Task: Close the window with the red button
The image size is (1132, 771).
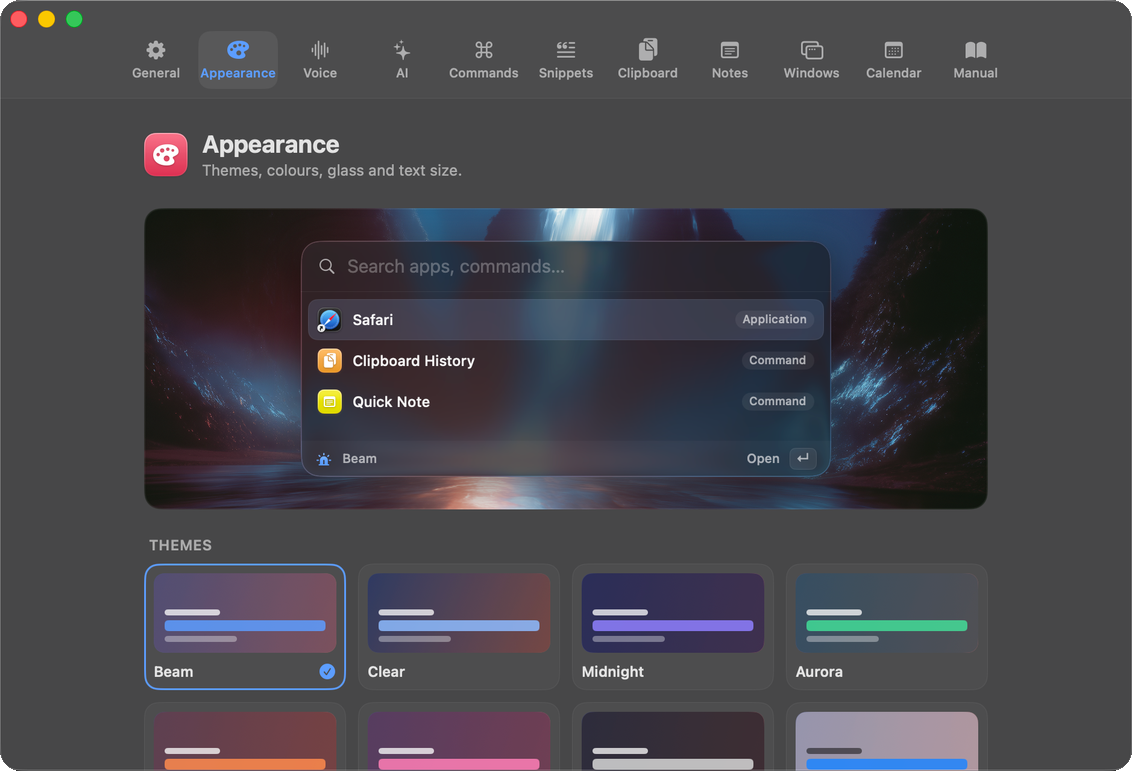Action: [x=19, y=19]
